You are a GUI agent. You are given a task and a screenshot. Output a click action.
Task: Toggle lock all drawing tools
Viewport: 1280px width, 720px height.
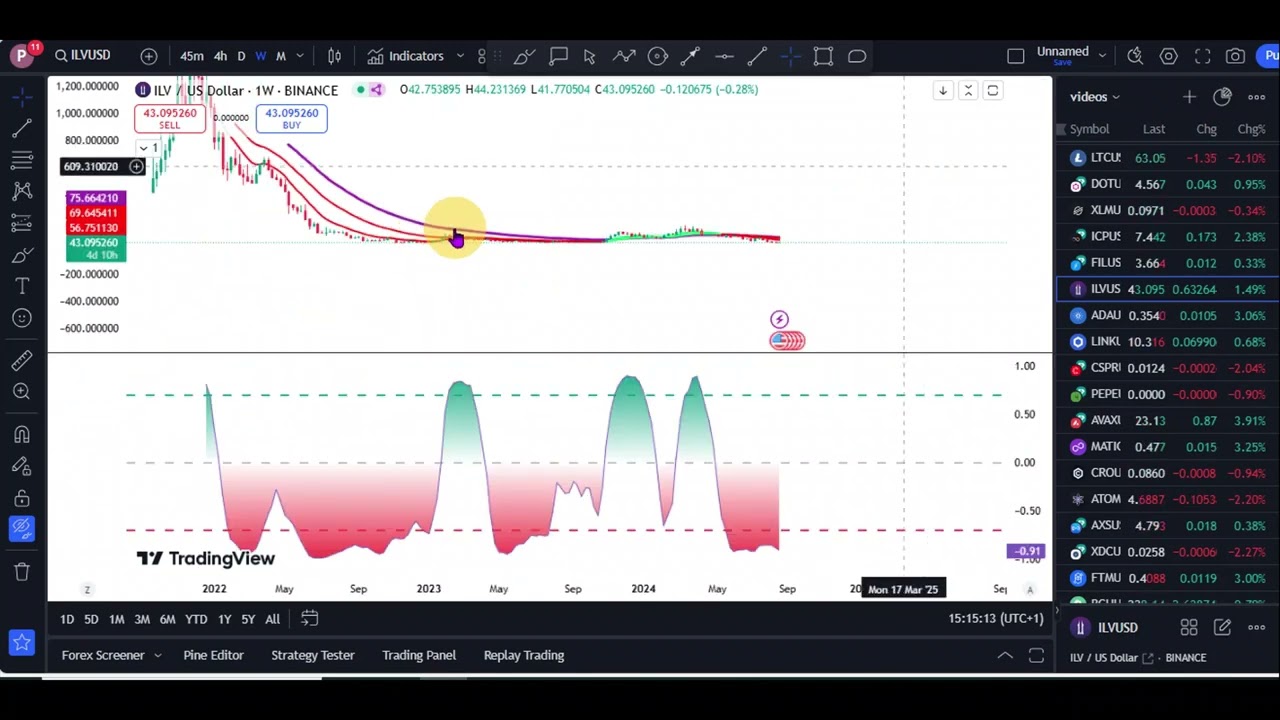(x=22, y=498)
